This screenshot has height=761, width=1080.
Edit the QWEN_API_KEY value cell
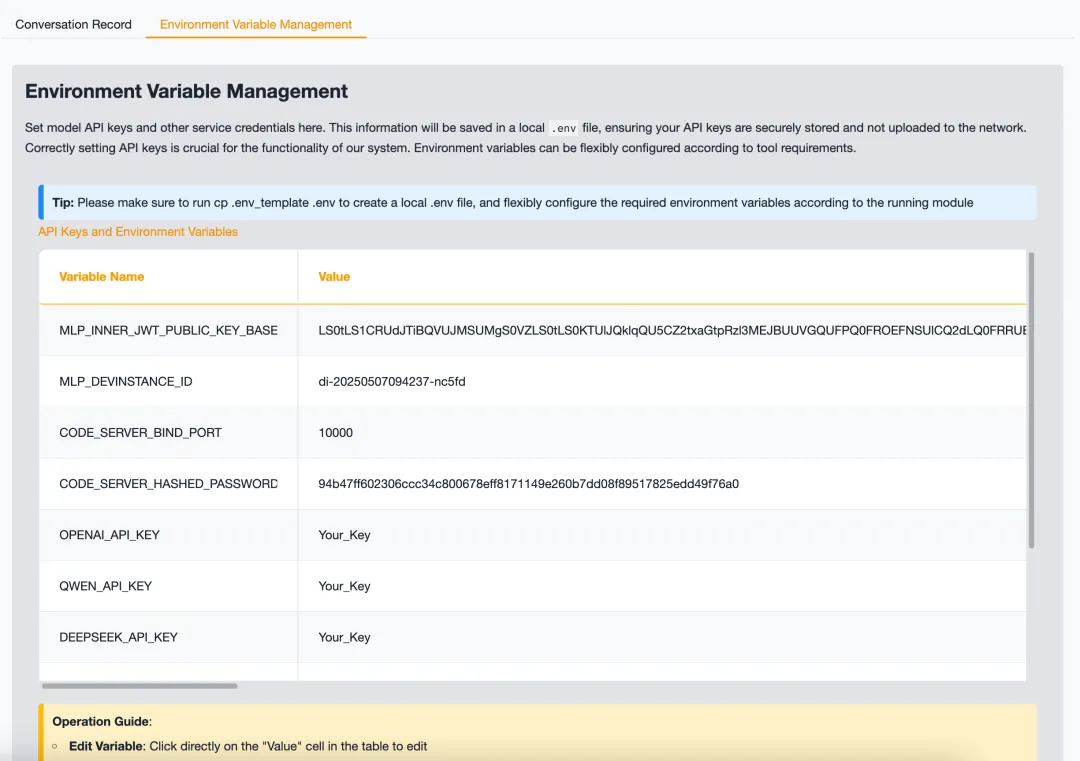coord(345,586)
